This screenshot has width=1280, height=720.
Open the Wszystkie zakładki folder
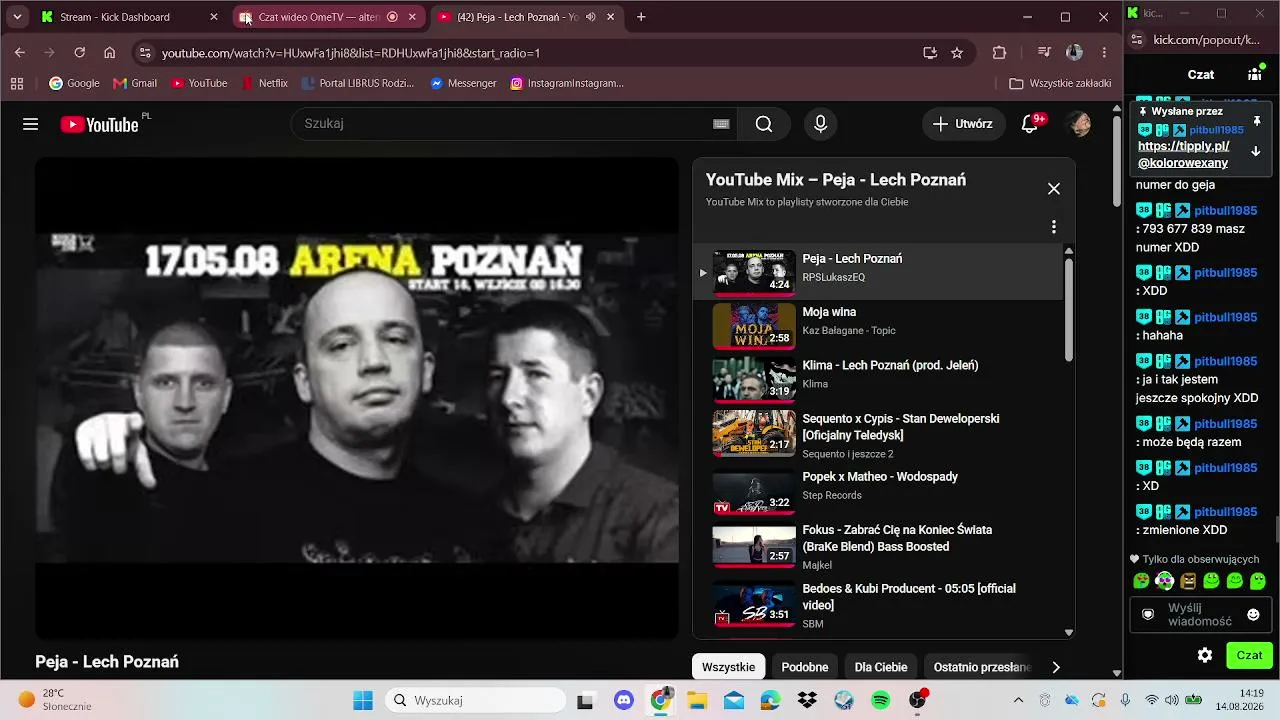[1060, 83]
